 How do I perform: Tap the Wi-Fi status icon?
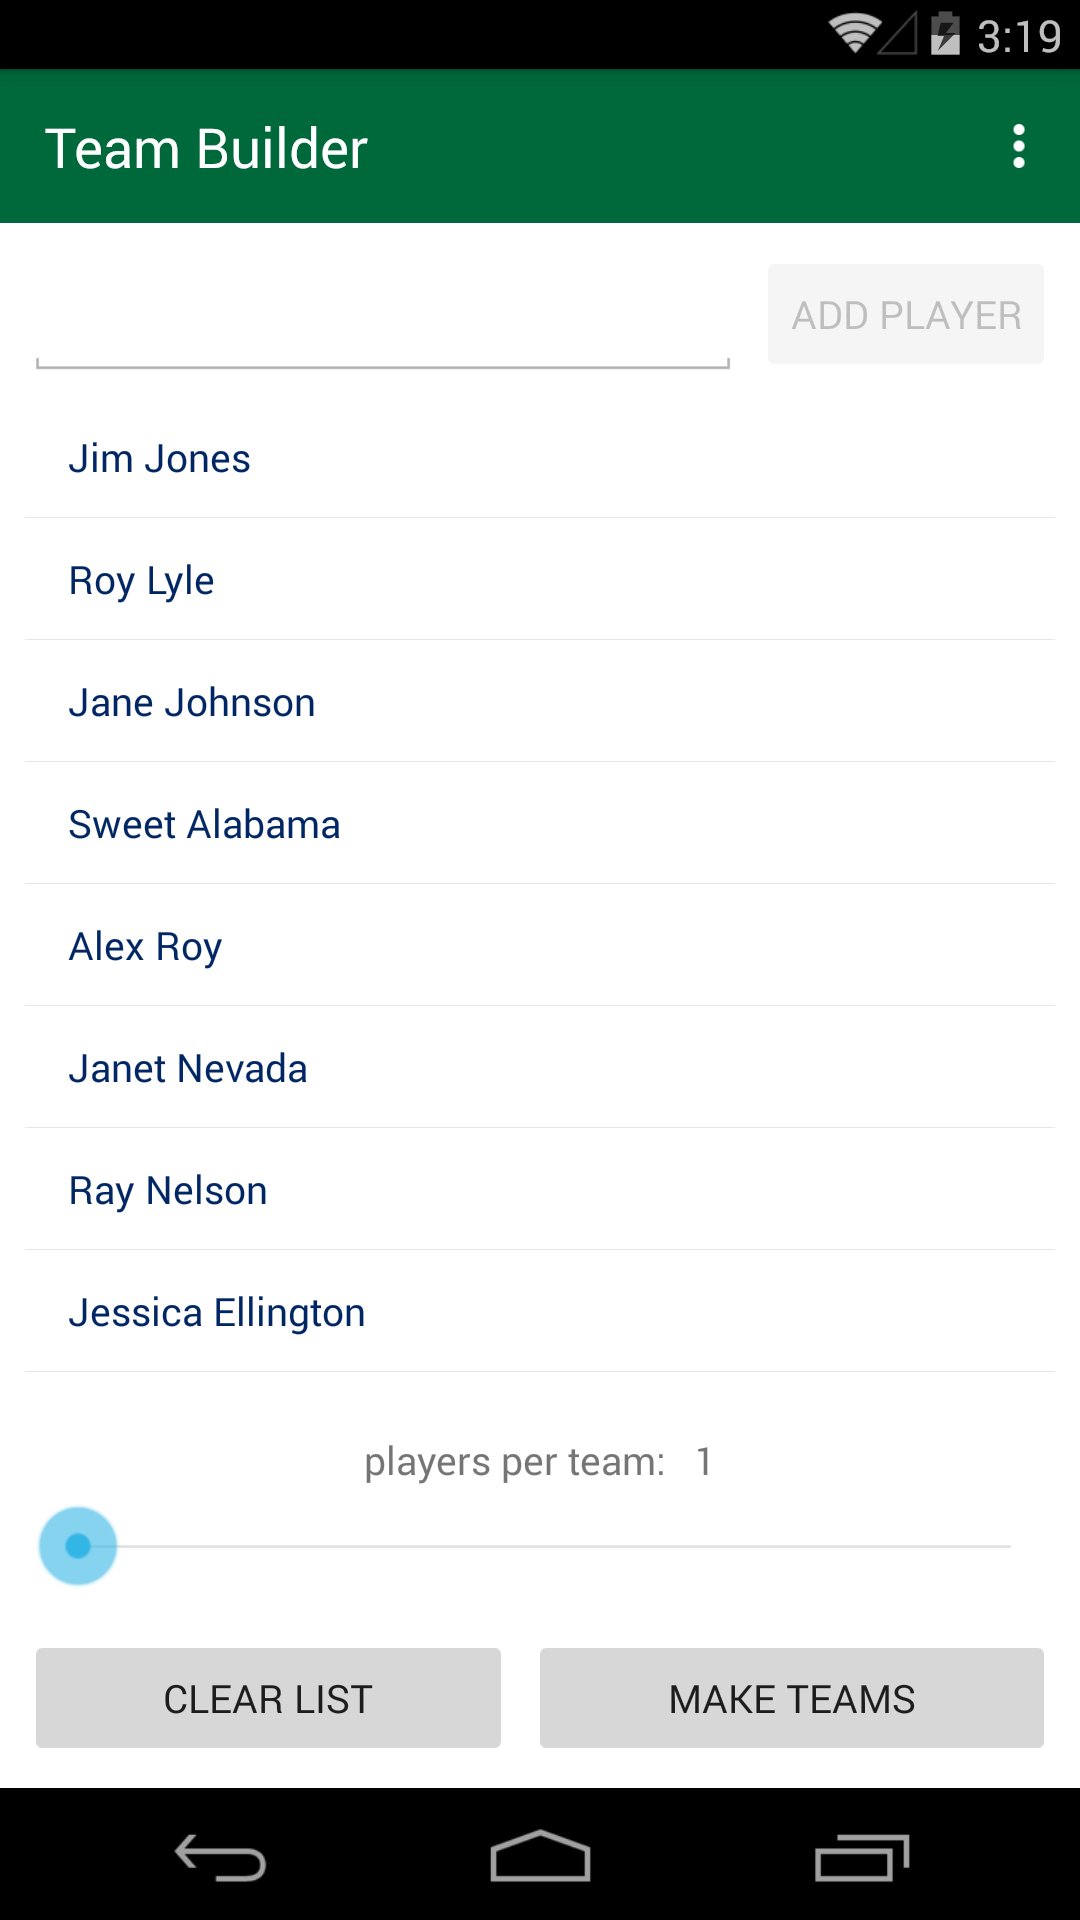854,34
